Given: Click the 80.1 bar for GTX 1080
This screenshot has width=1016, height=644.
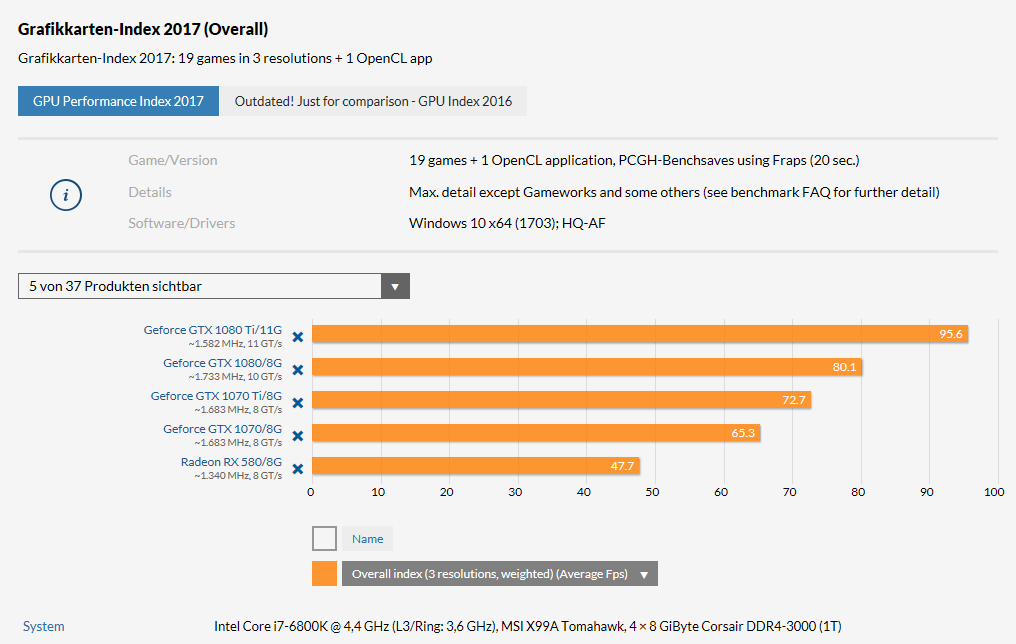Looking at the screenshot, I should coord(586,367).
